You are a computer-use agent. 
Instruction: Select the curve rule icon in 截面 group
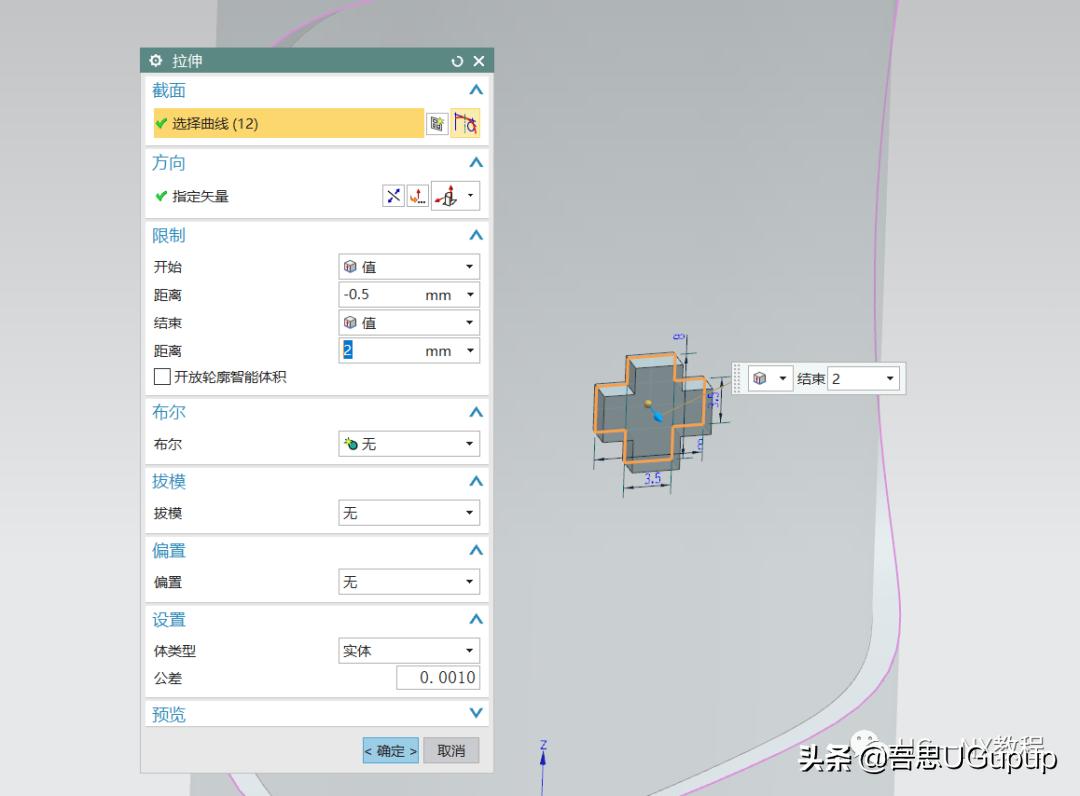(x=466, y=123)
